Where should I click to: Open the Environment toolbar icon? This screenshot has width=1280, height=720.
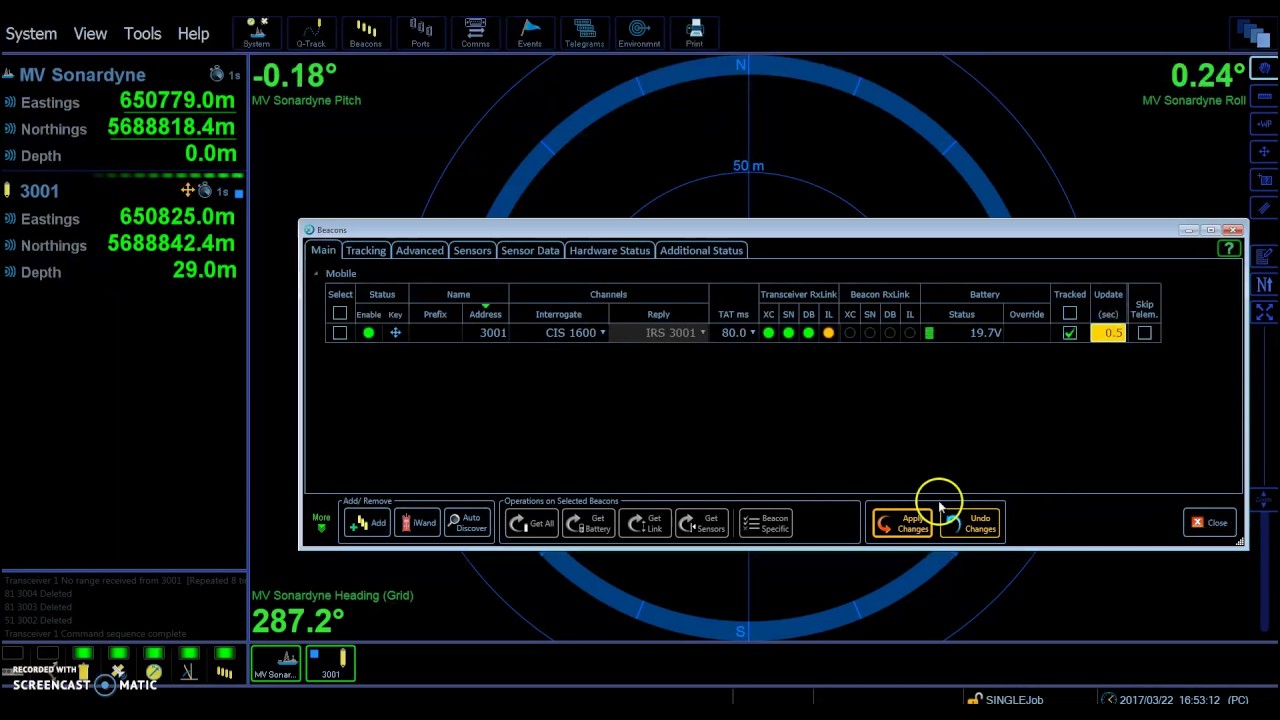tap(639, 32)
